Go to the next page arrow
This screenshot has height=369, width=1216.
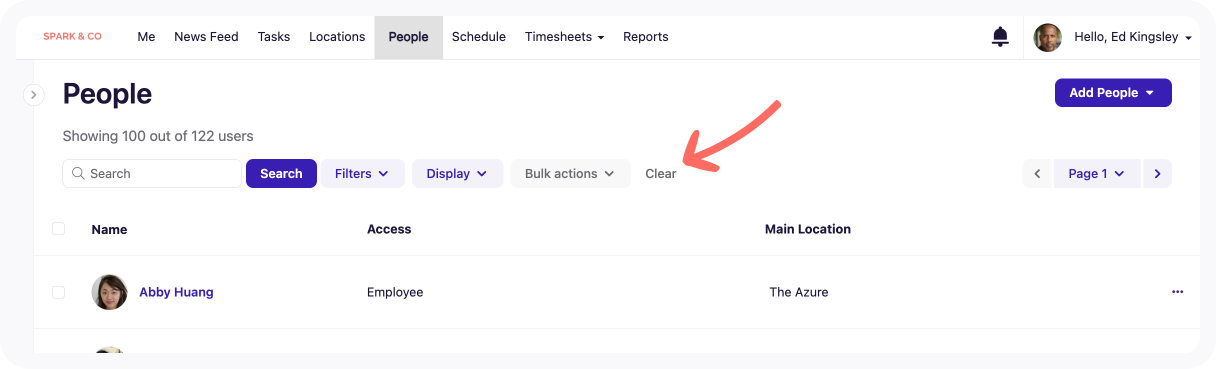click(1157, 173)
